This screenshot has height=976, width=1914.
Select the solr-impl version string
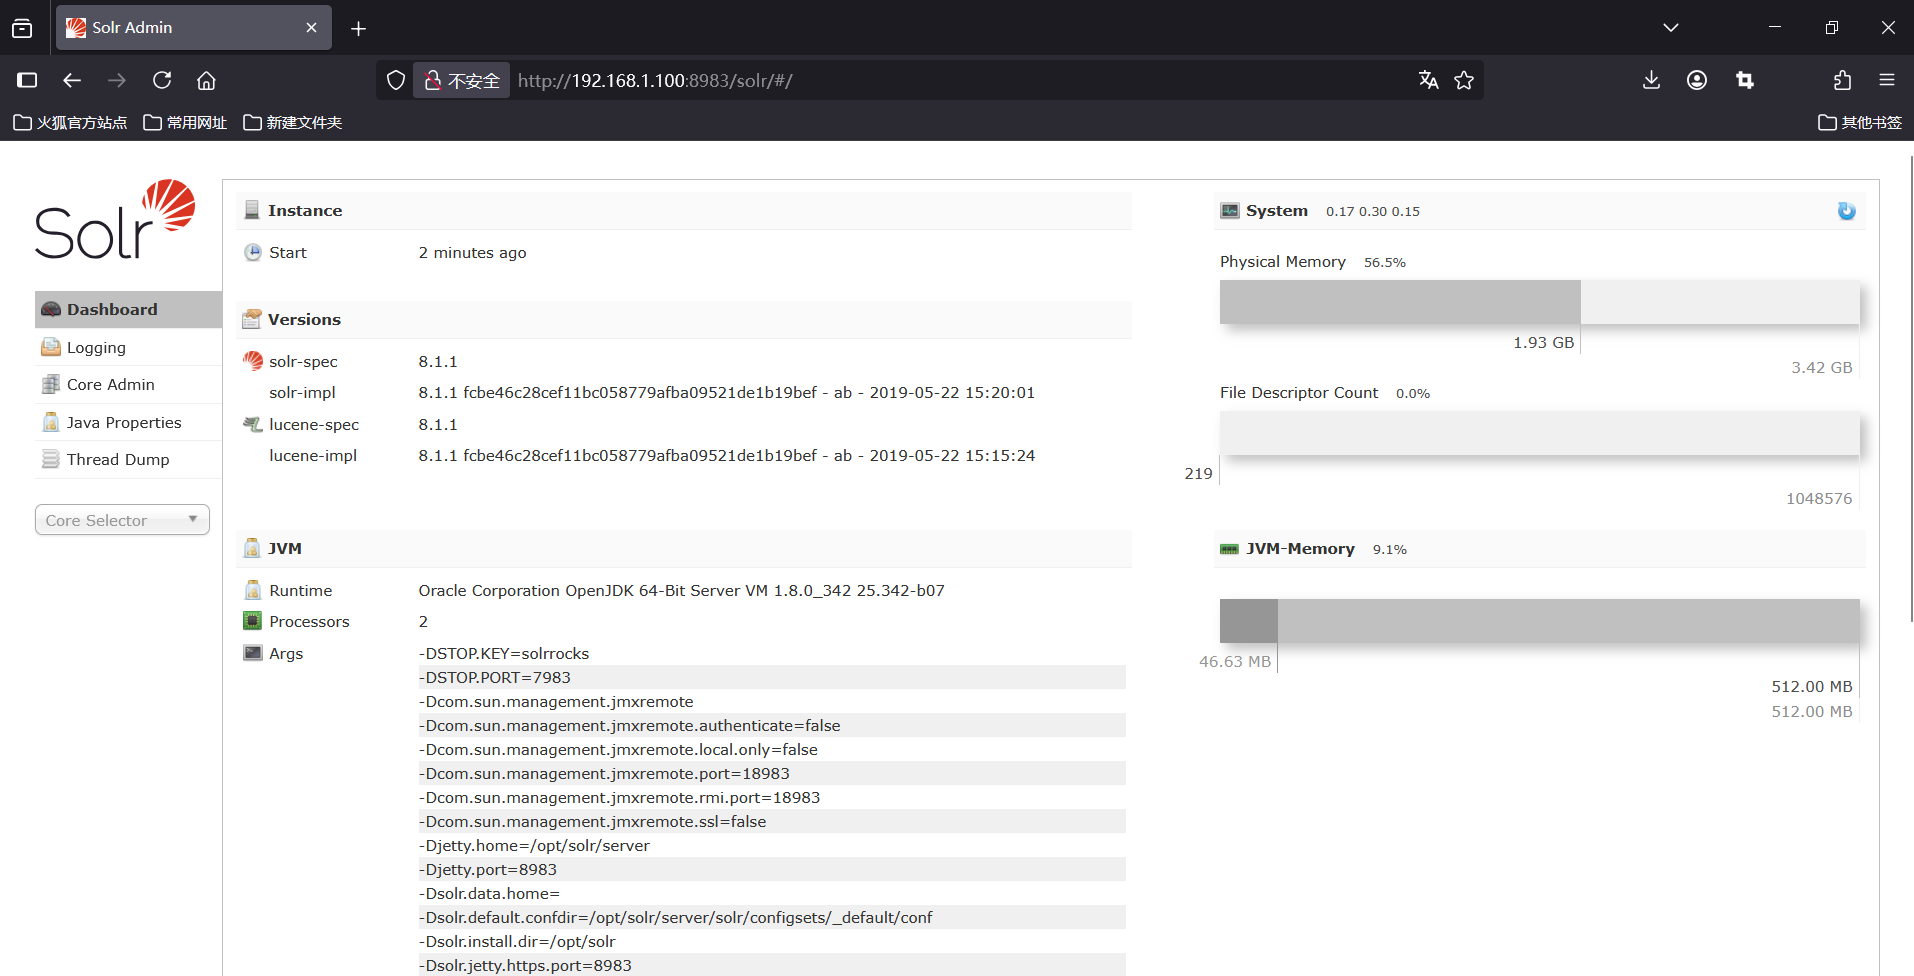(726, 393)
